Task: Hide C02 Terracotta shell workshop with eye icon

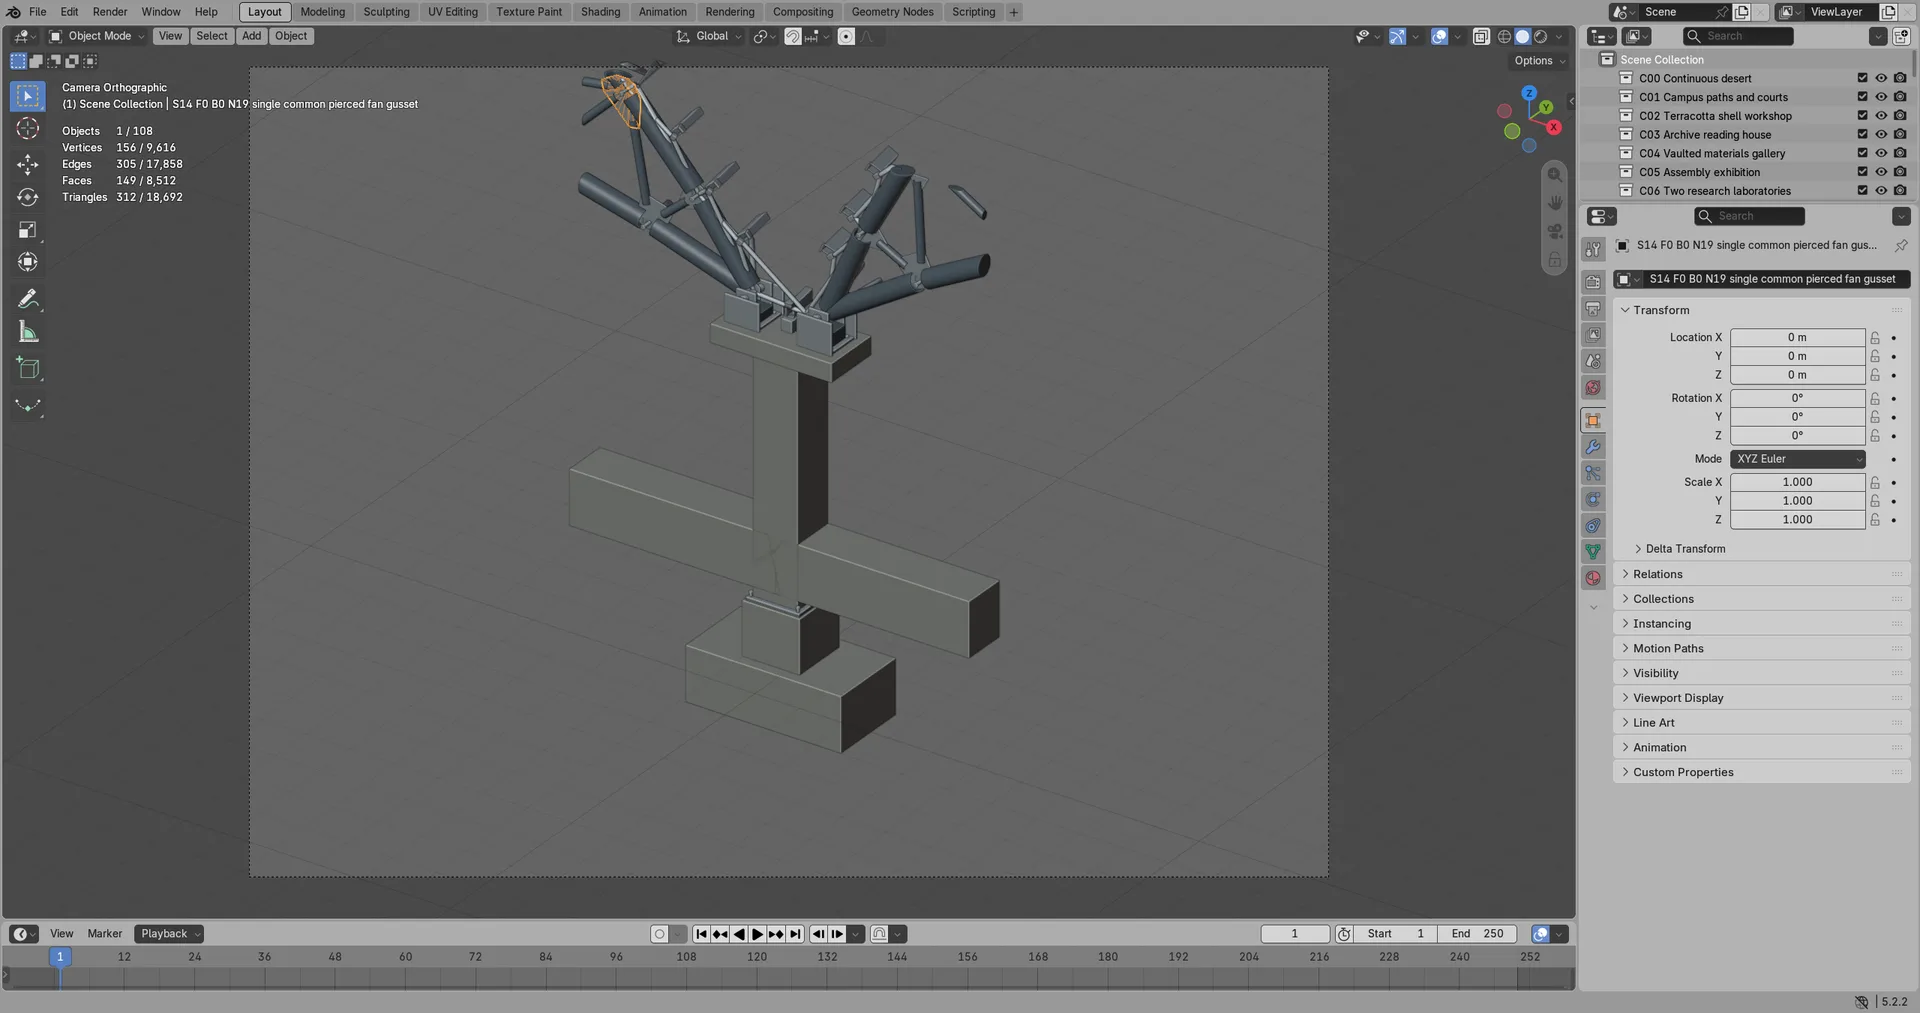Action: (x=1881, y=116)
